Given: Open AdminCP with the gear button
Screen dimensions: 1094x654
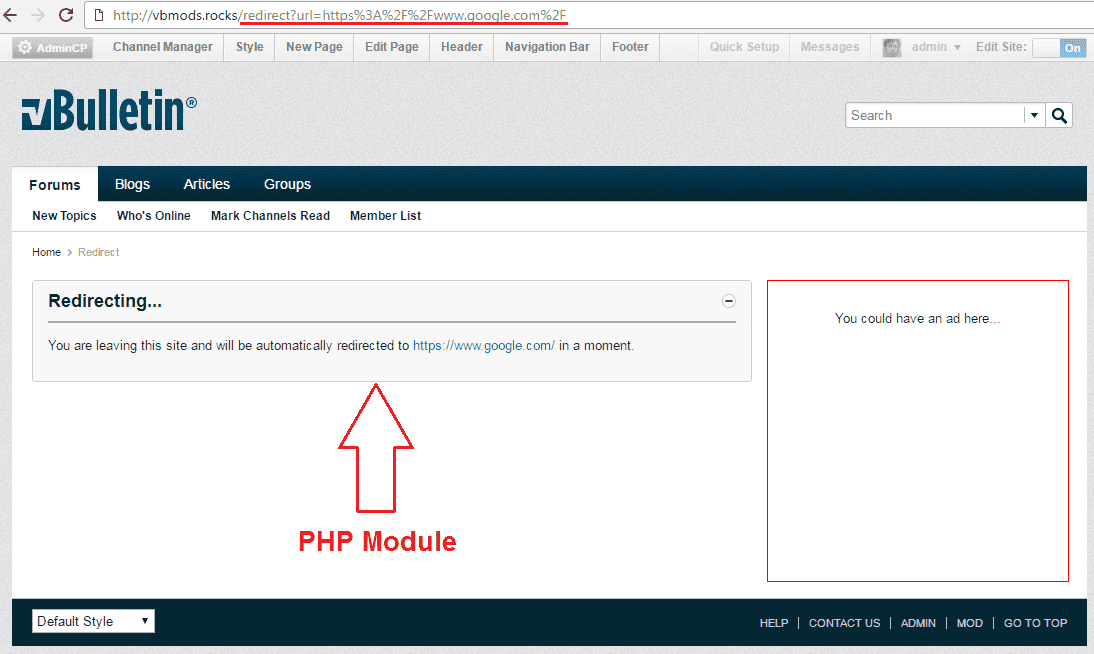Looking at the screenshot, I should (x=52, y=47).
